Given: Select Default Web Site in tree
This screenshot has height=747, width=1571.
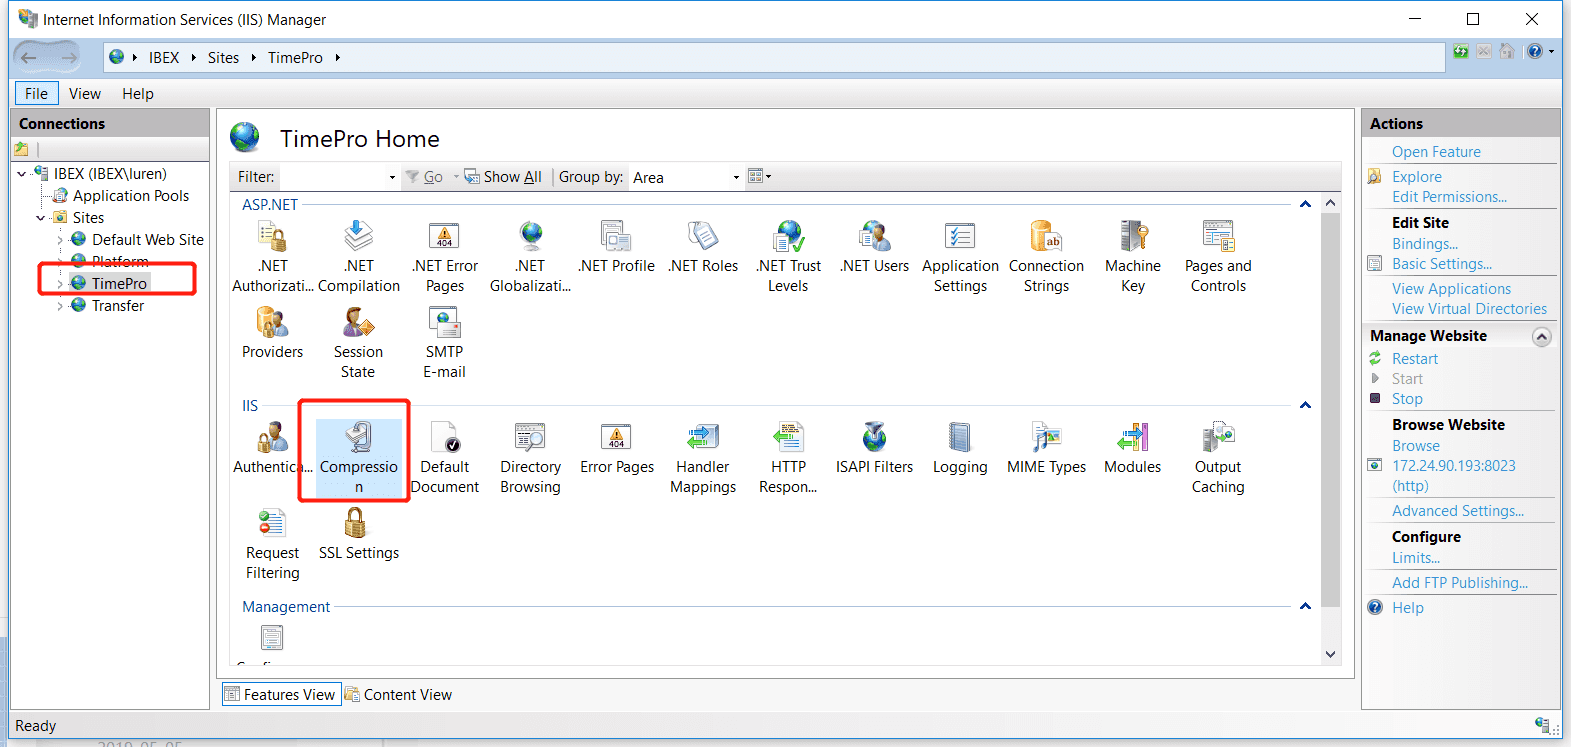Looking at the screenshot, I should (147, 240).
